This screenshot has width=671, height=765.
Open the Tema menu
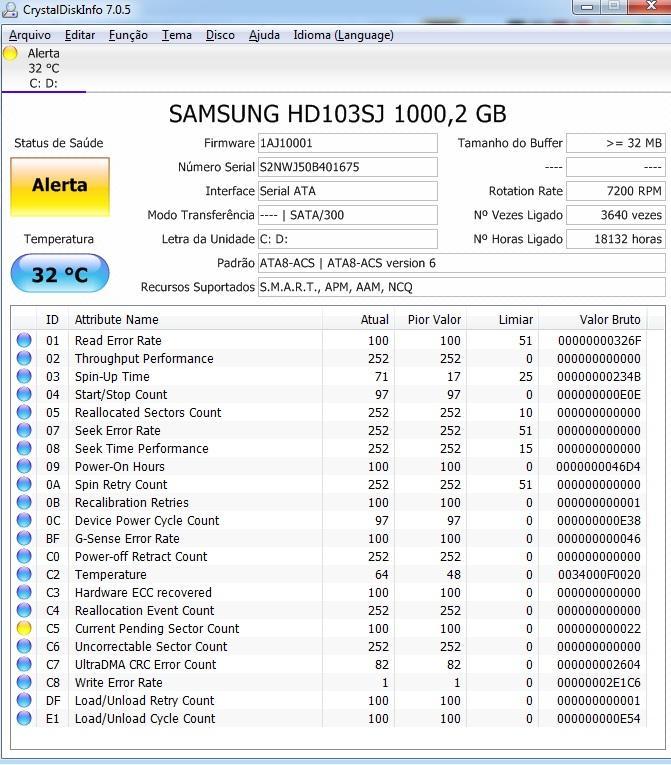[x=177, y=35]
